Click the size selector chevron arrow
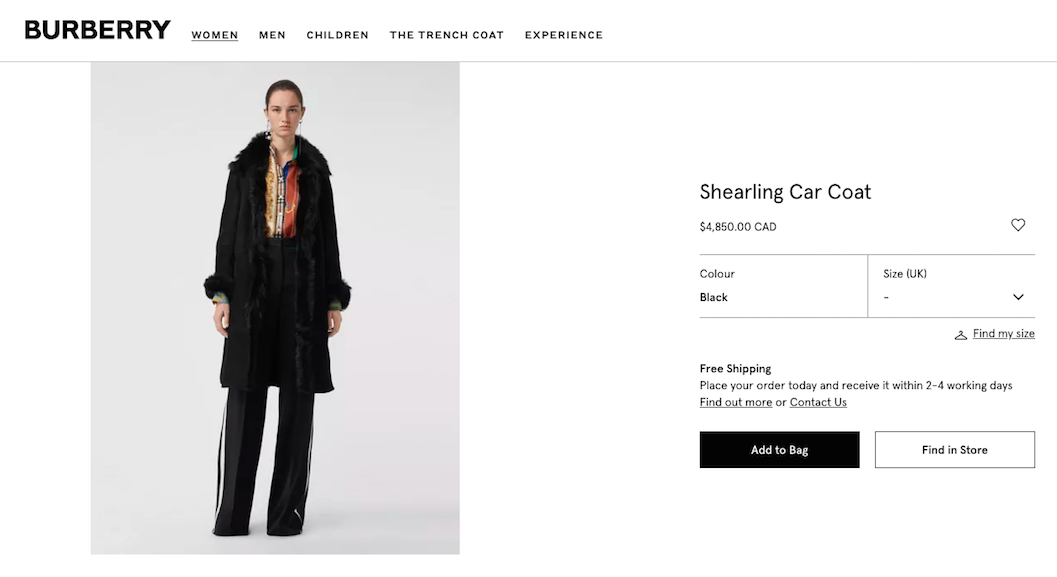The height and width of the screenshot is (577, 1057). 1018,297
